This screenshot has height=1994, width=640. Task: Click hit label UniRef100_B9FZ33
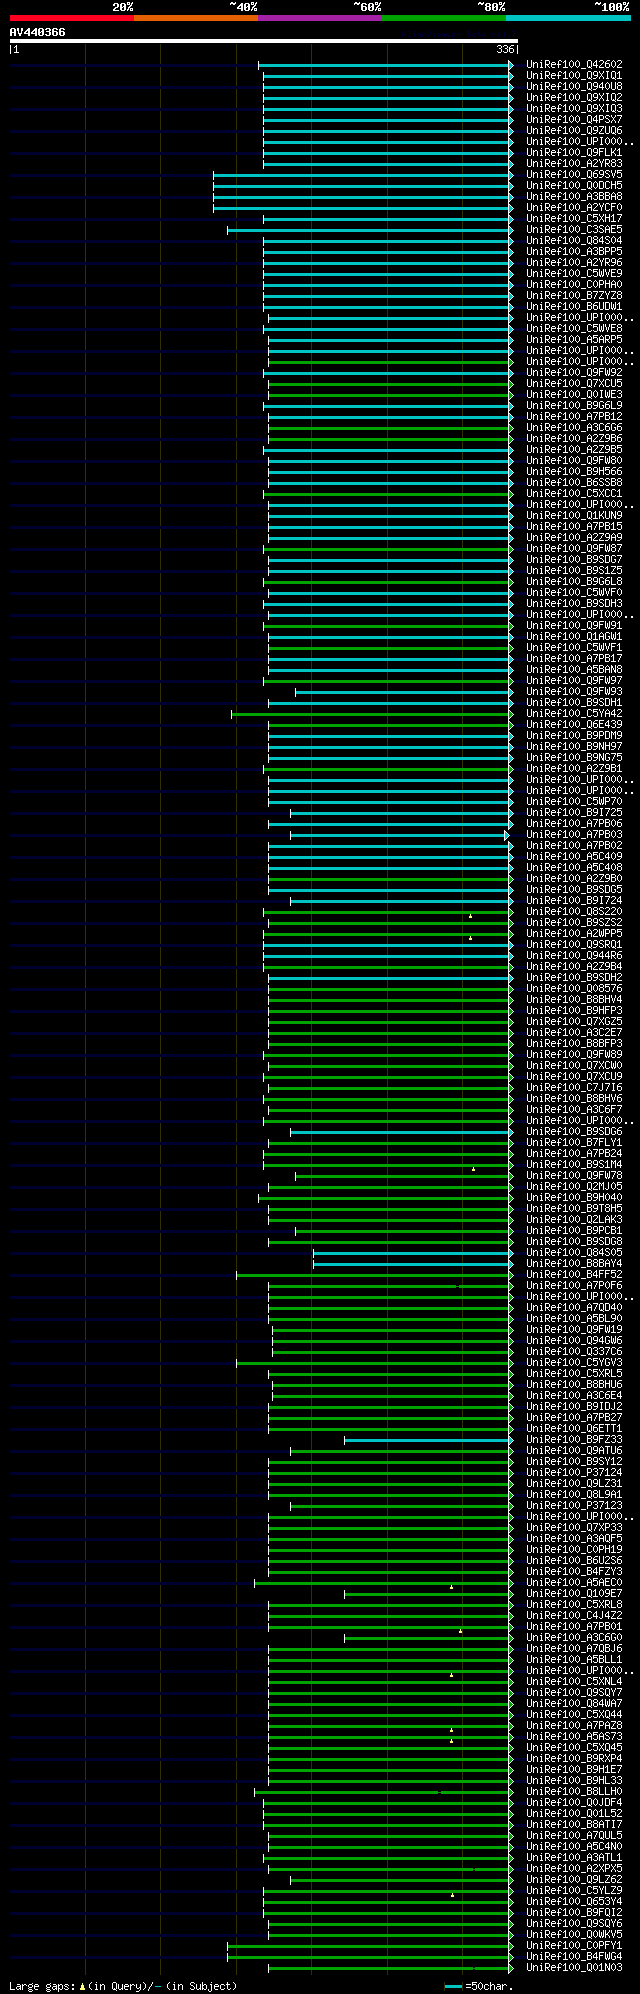pyautogui.click(x=574, y=1440)
